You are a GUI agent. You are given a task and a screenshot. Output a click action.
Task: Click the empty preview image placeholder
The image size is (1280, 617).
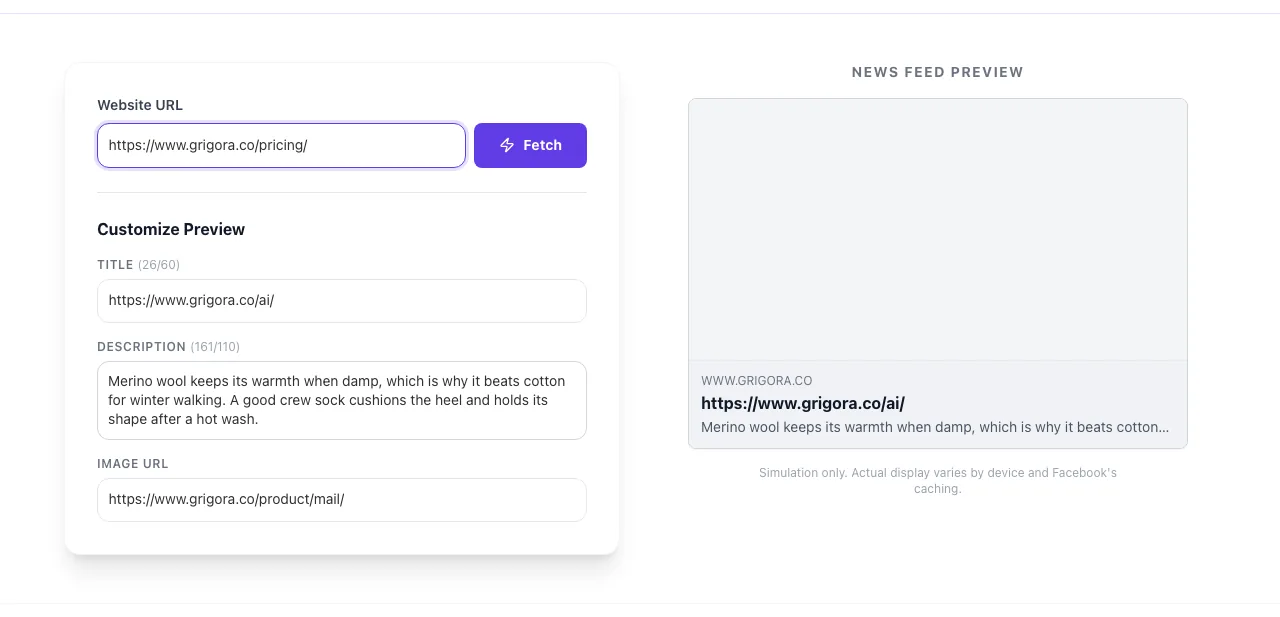click(x=938, y=230)
